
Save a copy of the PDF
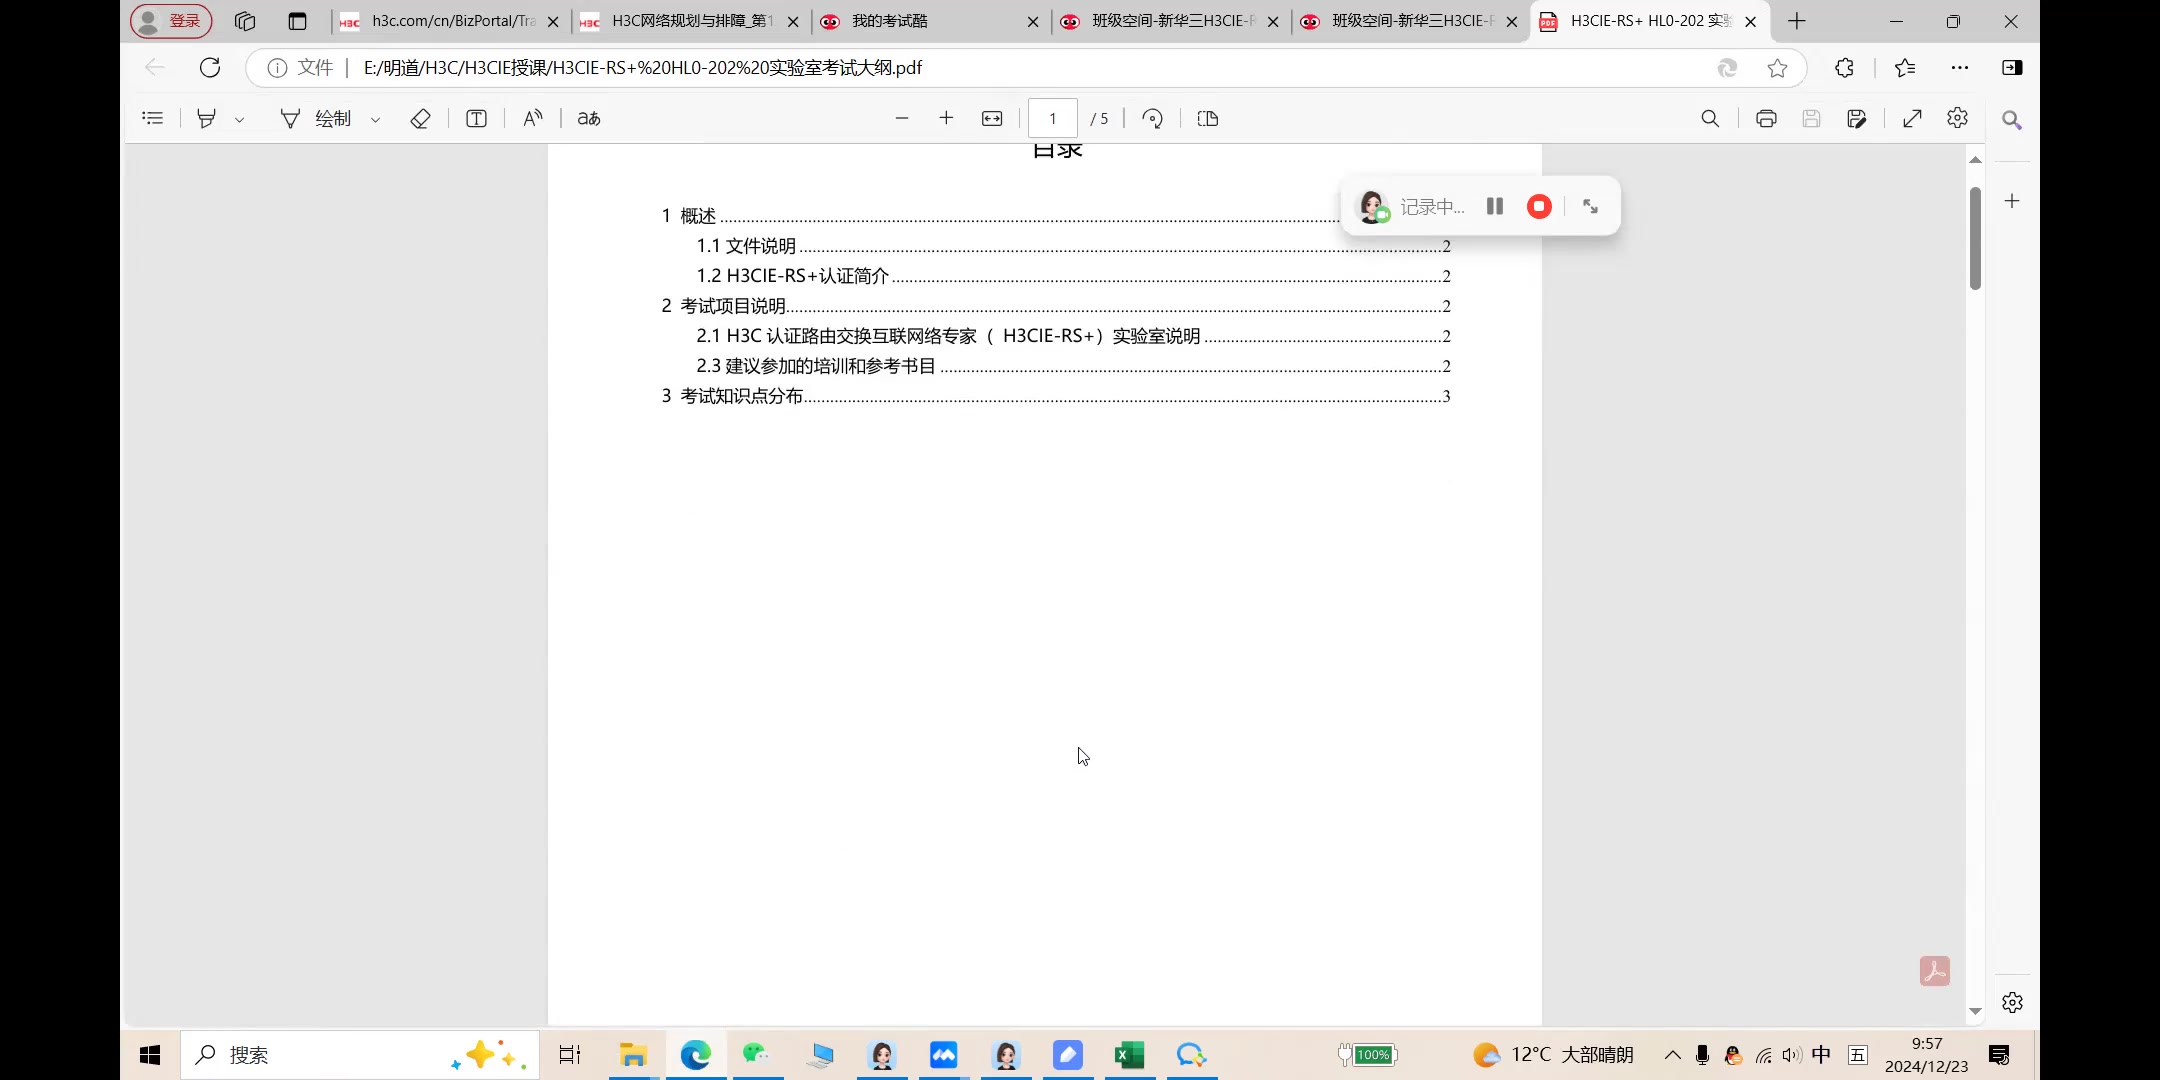click(1858, 118)
